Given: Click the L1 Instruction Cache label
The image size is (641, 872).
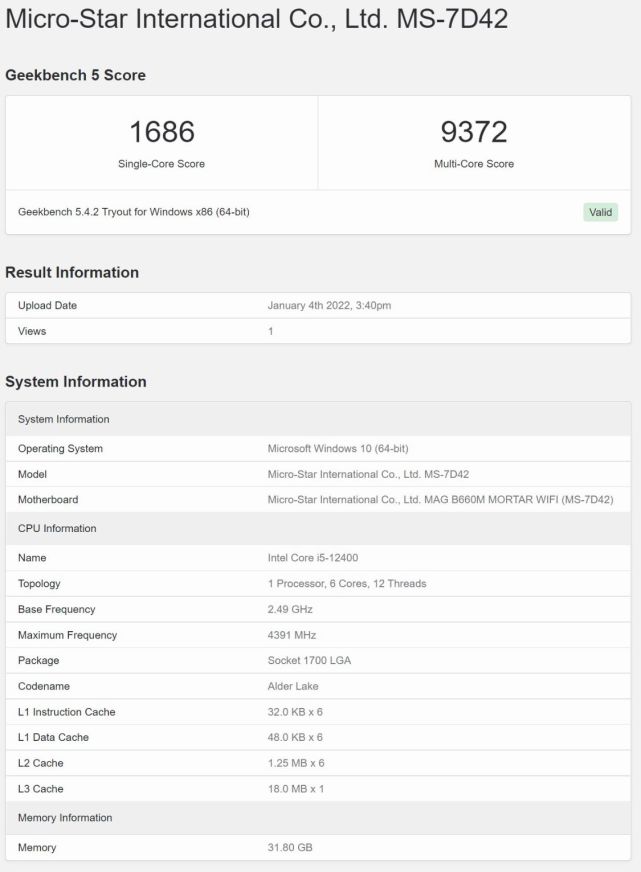Looking at the screenshot, I should pyautogui.click(x=67, y=712).
